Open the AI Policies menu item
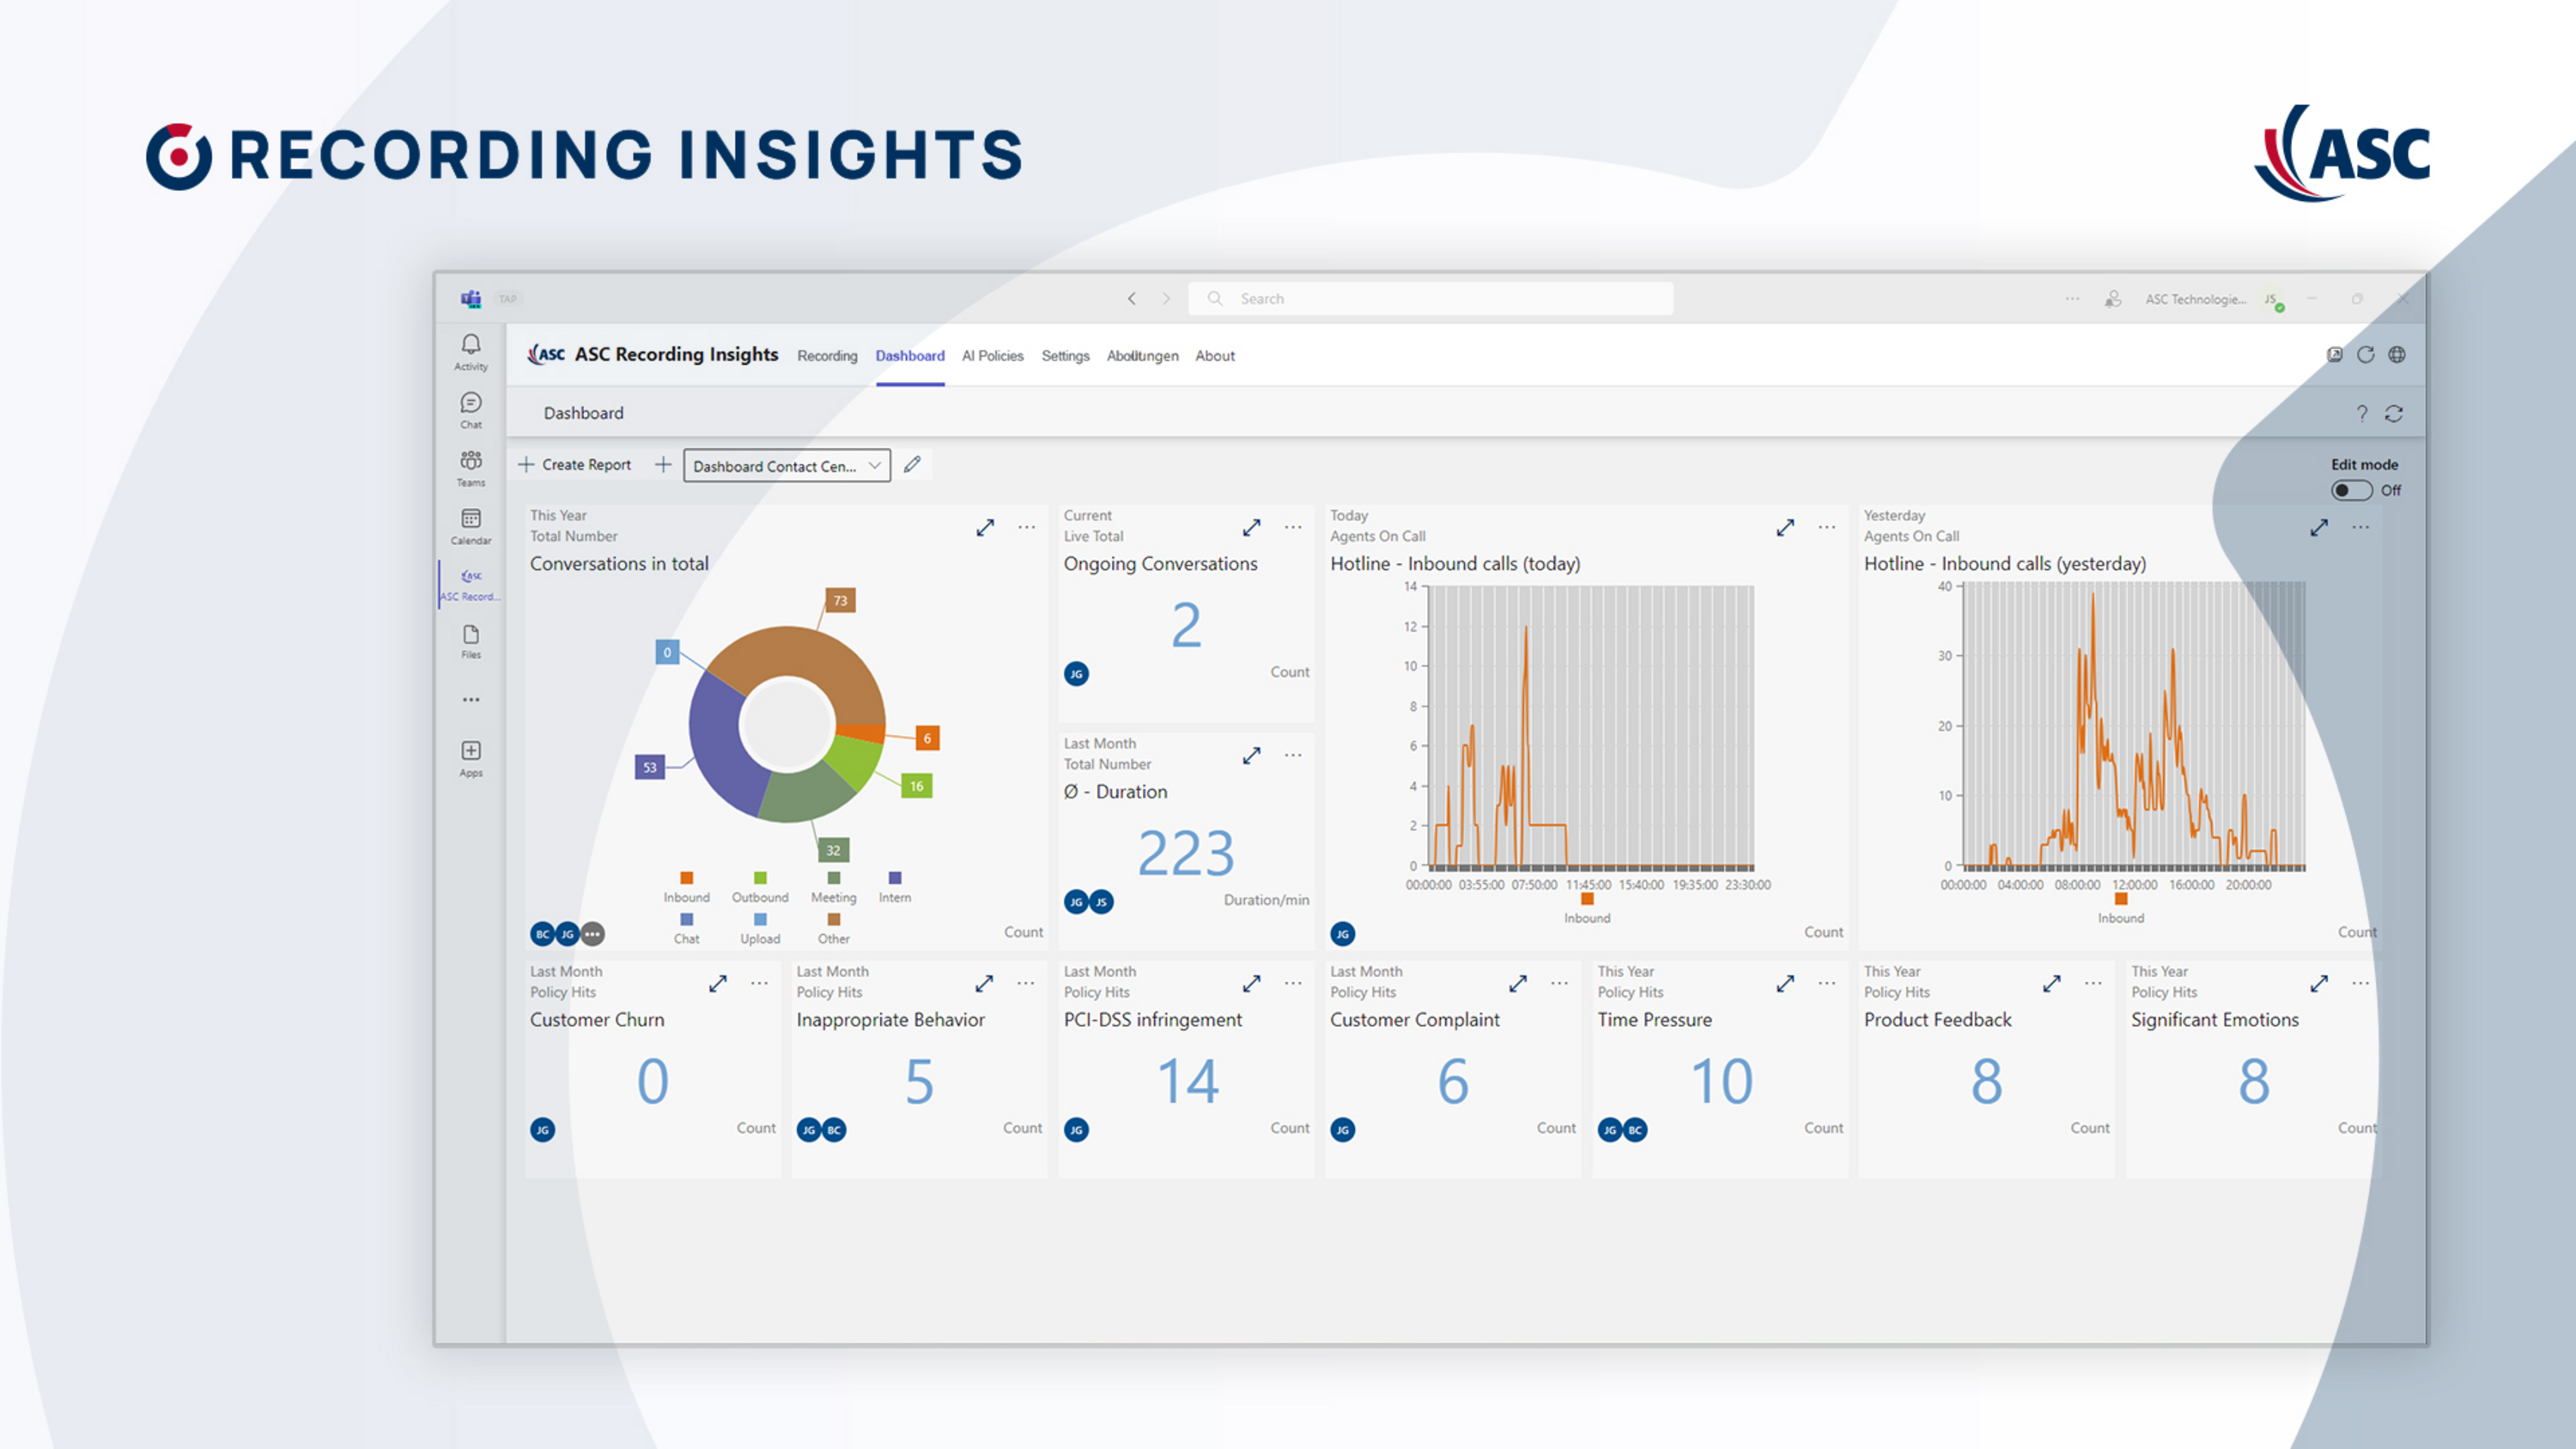The image size is (2576, 1449). point(992,356)
